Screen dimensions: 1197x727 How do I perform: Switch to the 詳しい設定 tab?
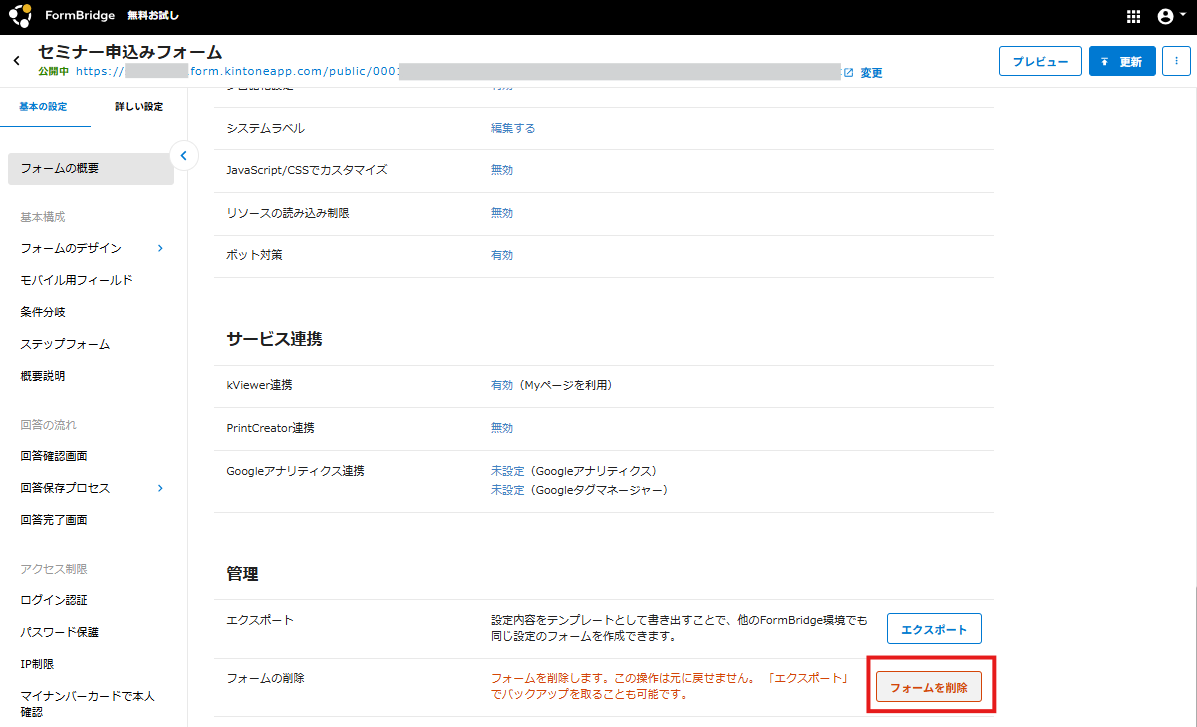pyautogui.click(x=138, y=107)
